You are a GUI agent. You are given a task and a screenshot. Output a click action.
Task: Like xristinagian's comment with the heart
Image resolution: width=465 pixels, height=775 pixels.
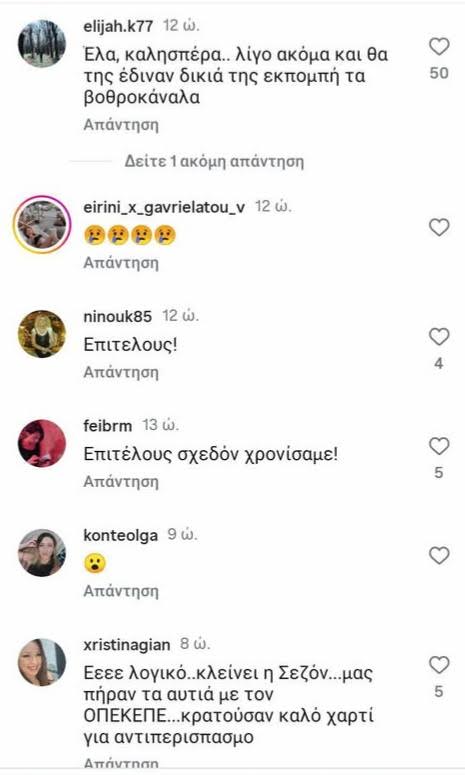point(439,665)
